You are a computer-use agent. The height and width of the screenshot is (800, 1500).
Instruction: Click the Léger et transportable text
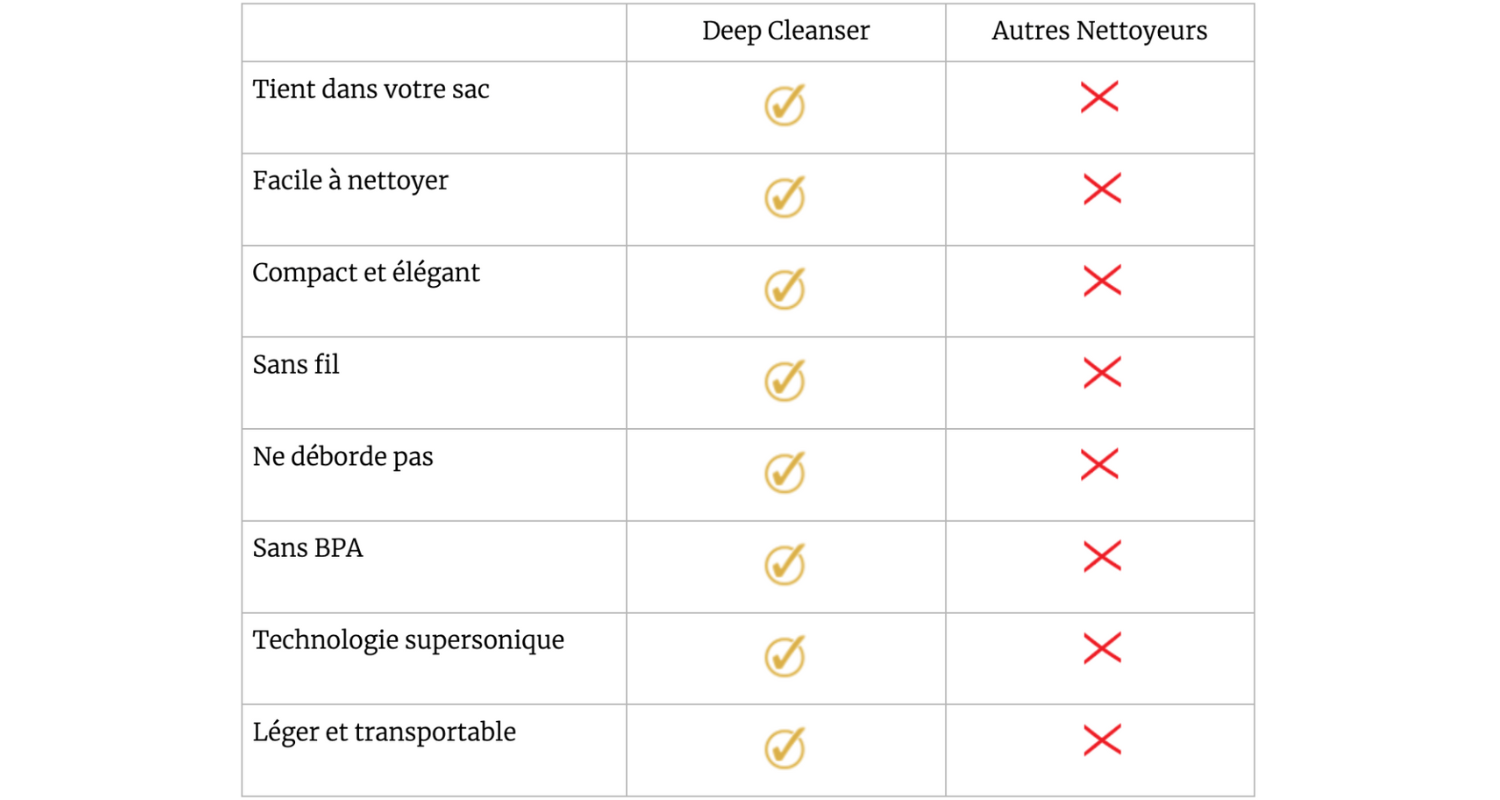click(x=384, y=733)
